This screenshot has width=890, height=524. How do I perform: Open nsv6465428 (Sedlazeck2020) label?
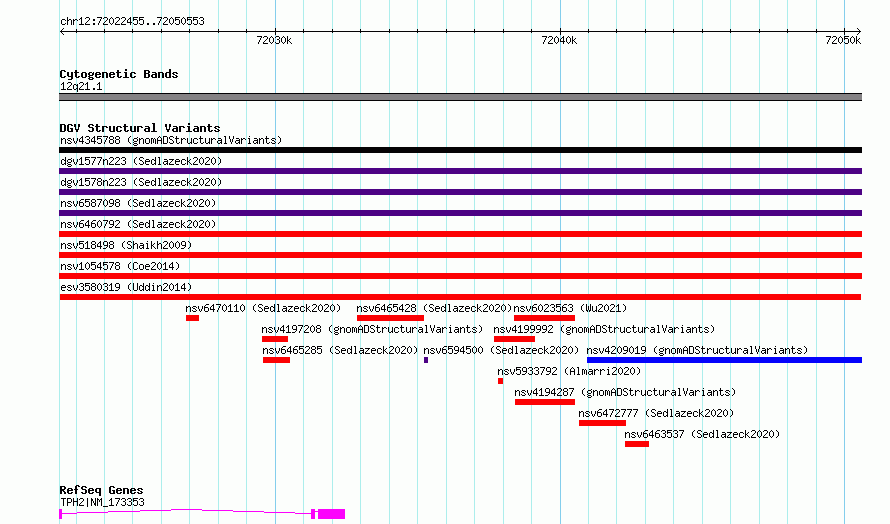(x=434, y=308)
